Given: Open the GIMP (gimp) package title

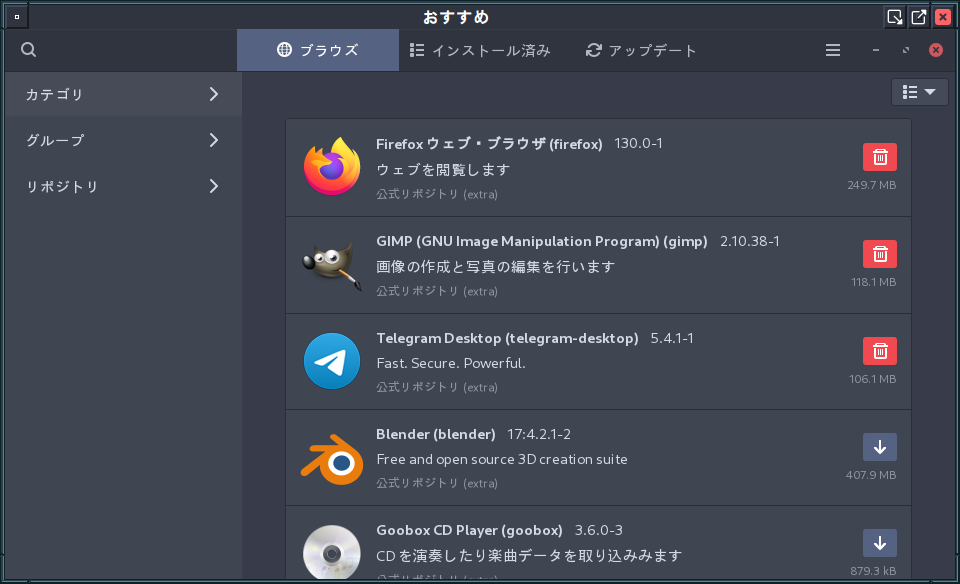Looking at the screenshot, I should coord(542,241).
